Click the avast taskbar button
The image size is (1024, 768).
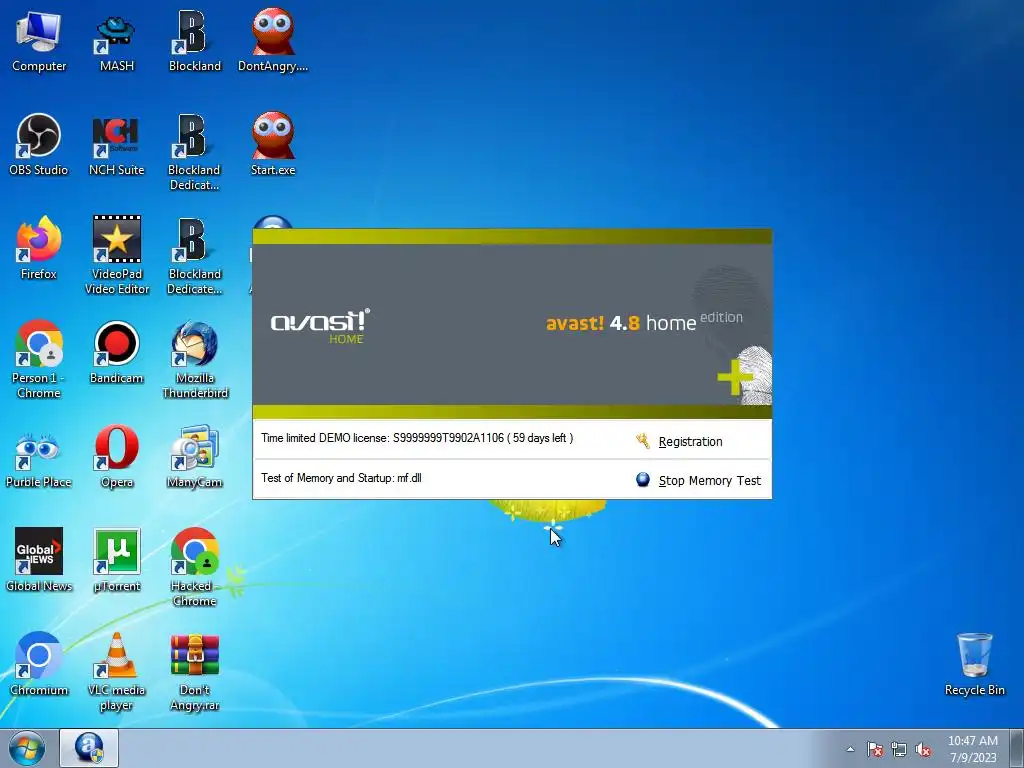pos(89,748)
